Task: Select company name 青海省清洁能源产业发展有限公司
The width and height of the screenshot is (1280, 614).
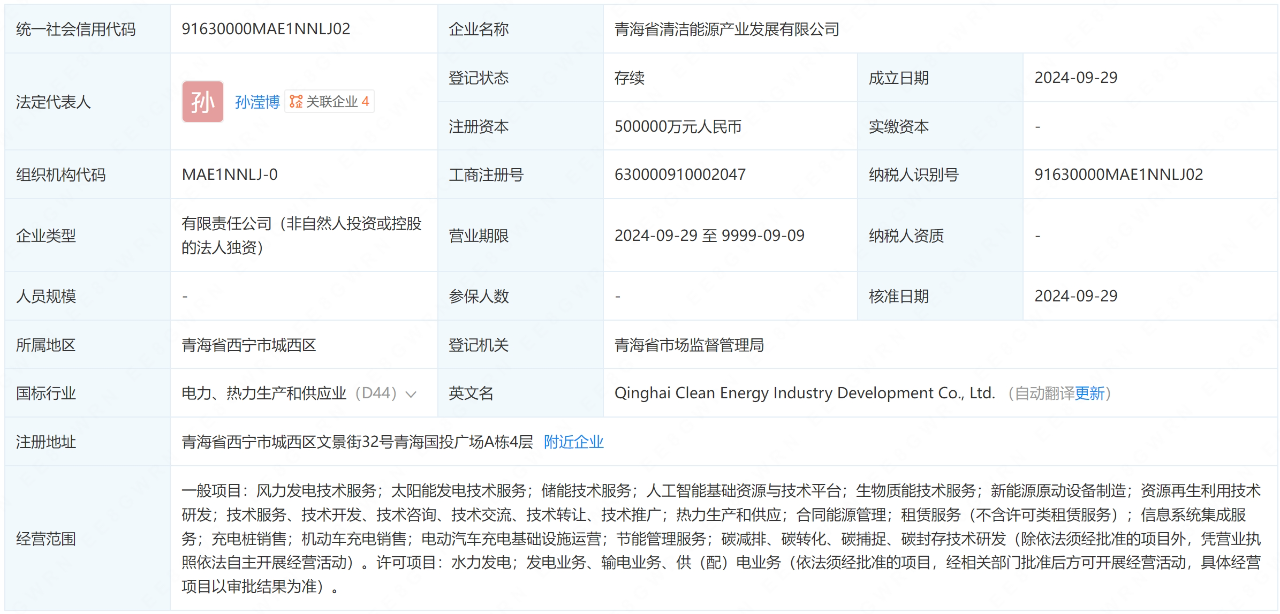Action: point(726,29)
